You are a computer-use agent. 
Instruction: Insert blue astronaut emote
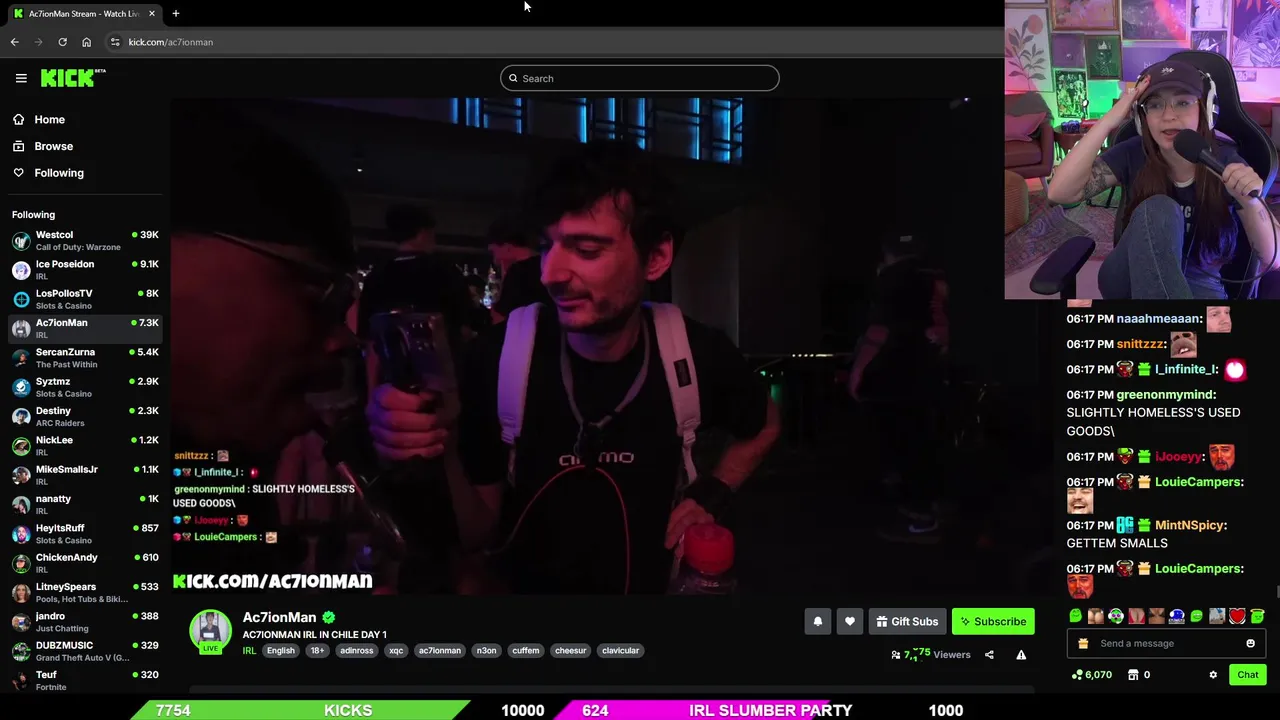[1176, 616]
